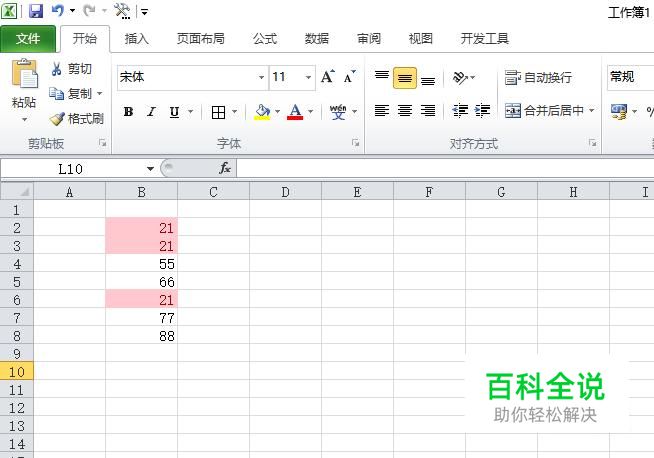Click cell B4 containing 55

141,264
